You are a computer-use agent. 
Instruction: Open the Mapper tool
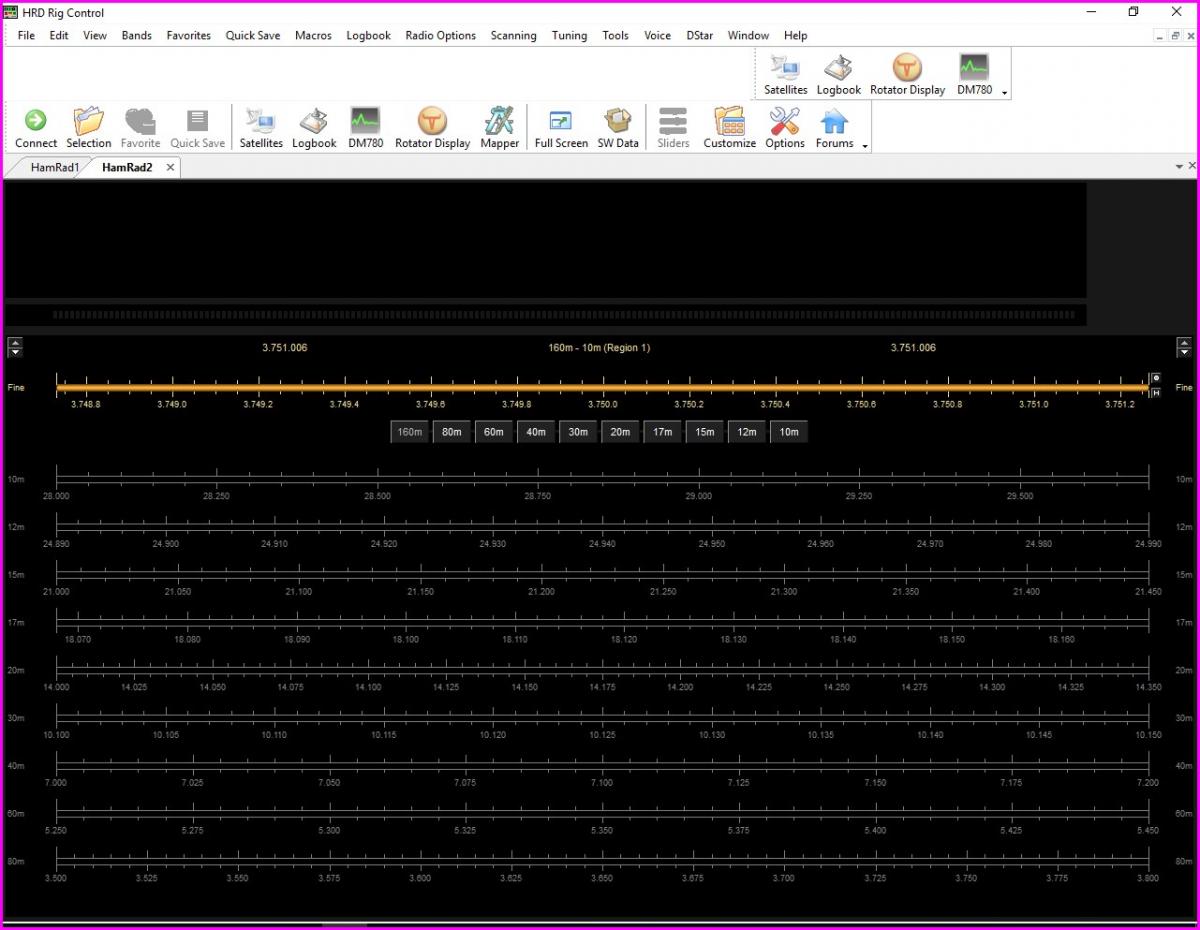click(499, 122)
